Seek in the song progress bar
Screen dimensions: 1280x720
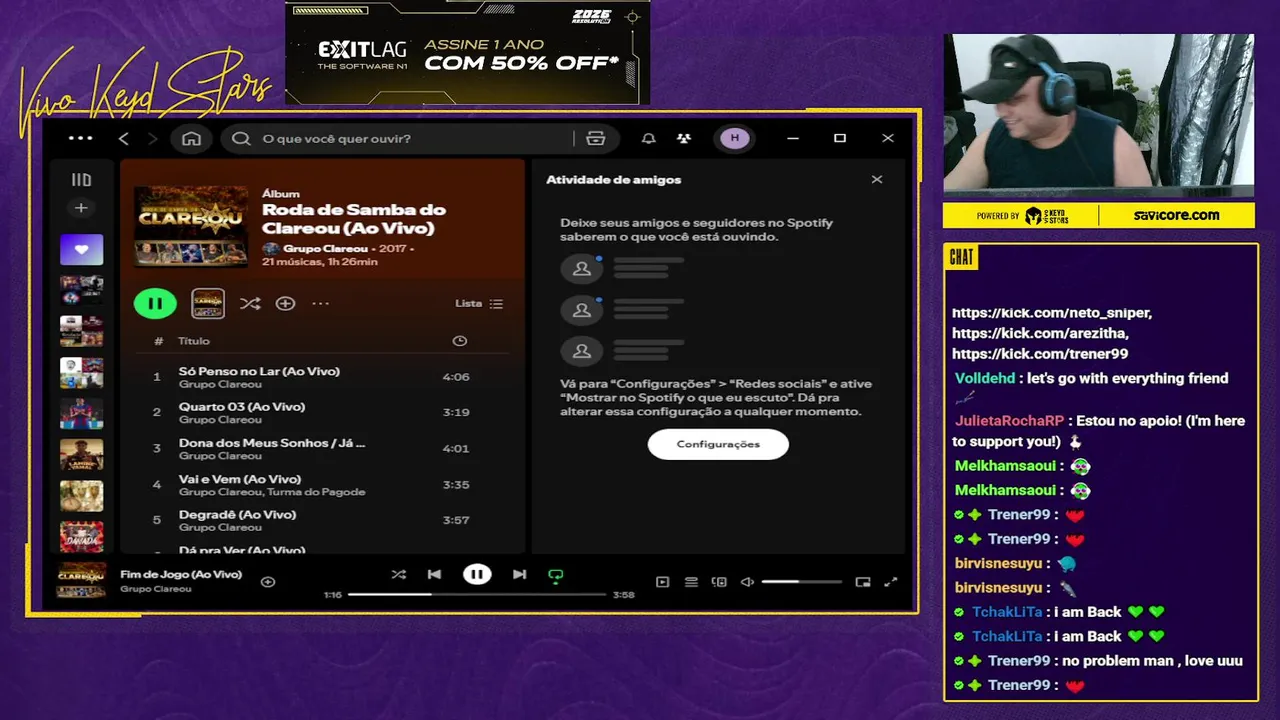477,594
